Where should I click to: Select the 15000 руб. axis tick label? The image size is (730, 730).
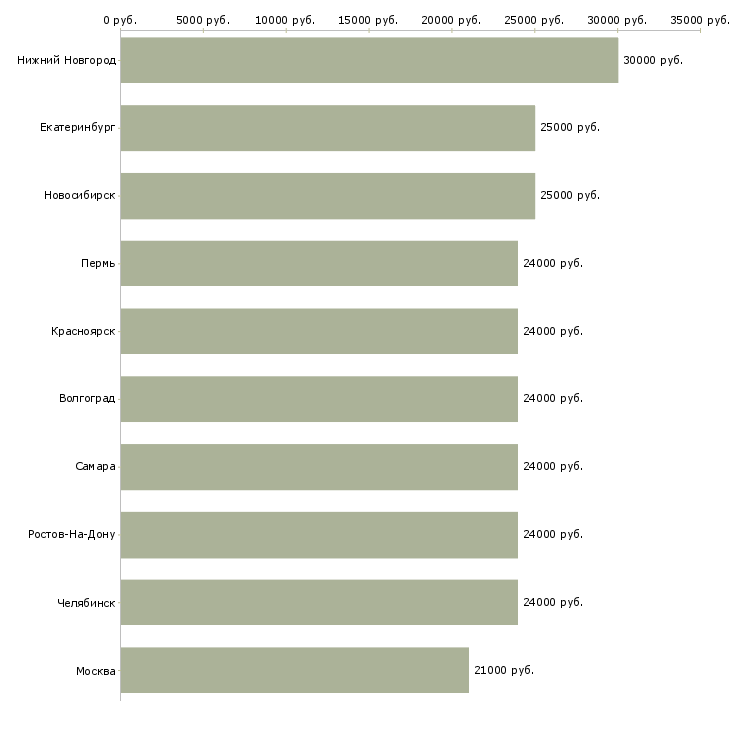(x=368, y=20)
